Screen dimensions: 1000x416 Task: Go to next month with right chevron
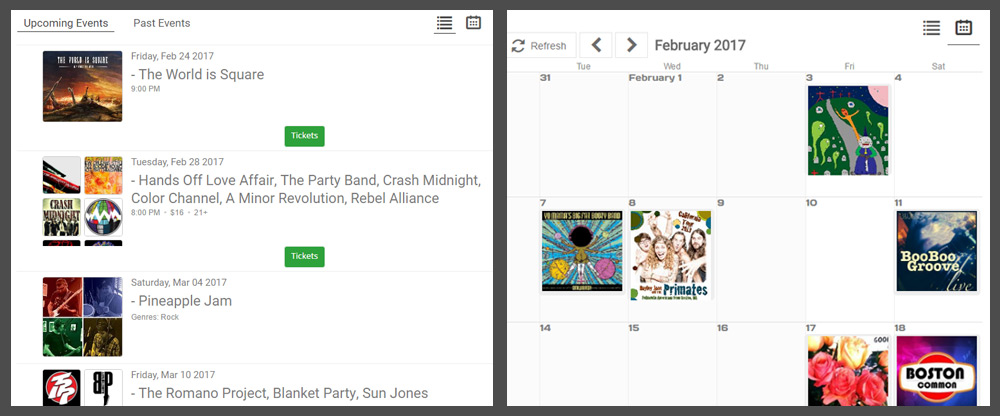631,45
